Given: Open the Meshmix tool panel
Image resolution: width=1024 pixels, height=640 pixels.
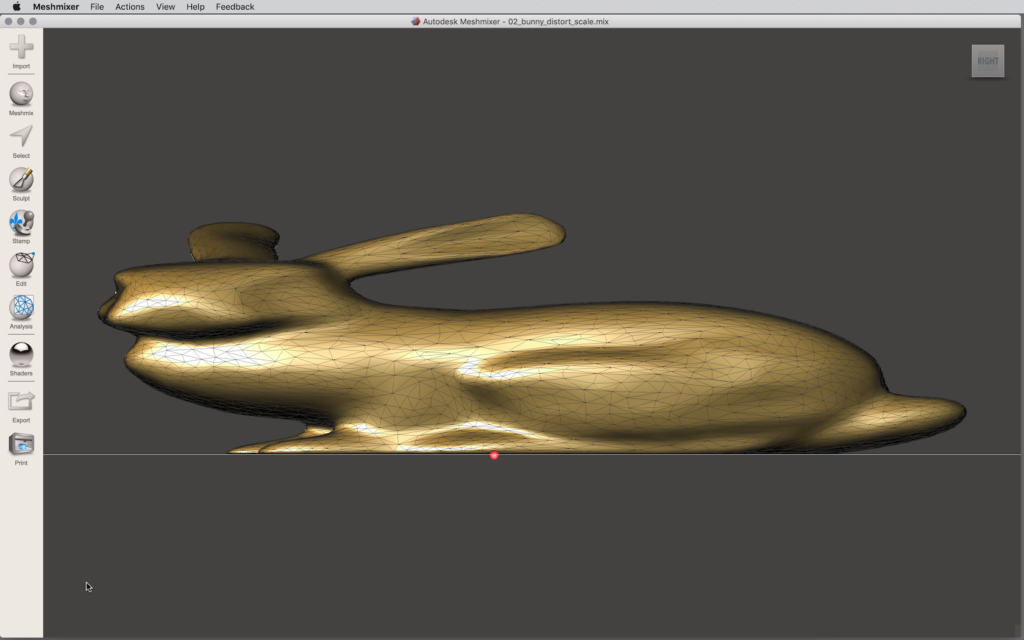Looking at the screenshot, I should (21, 94).
